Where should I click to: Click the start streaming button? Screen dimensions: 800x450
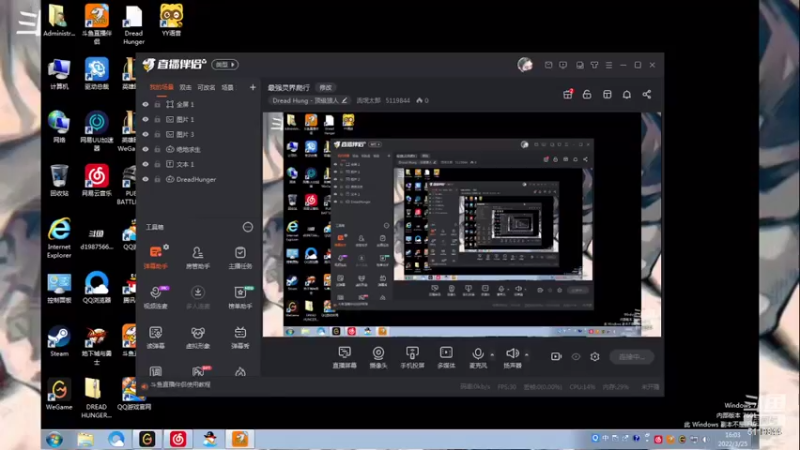tap(632, 357)
